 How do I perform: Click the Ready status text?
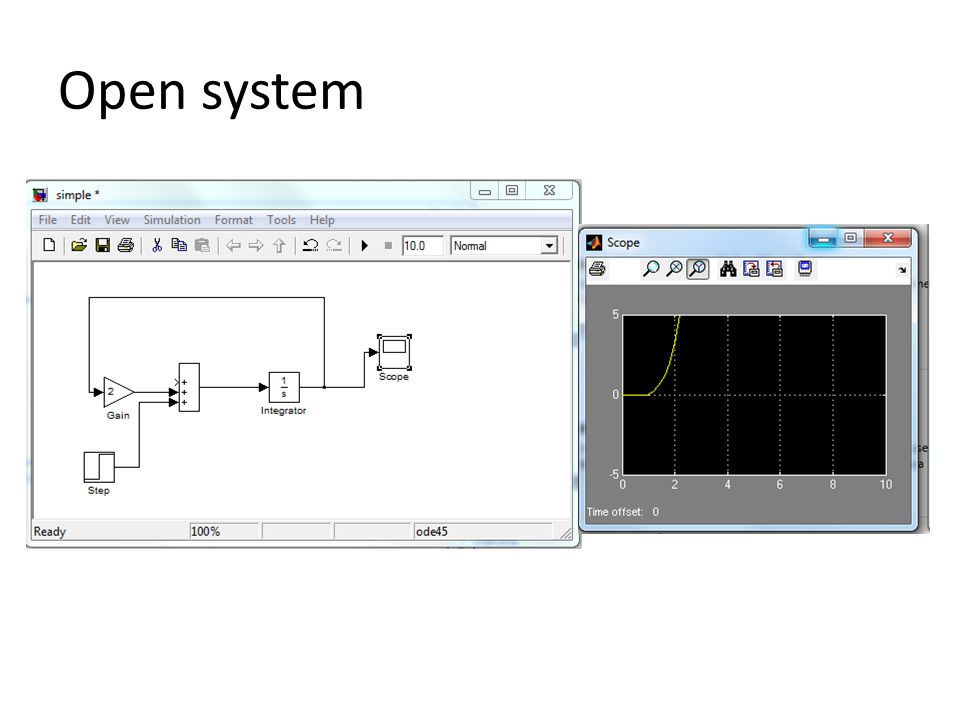pos(50,531)
